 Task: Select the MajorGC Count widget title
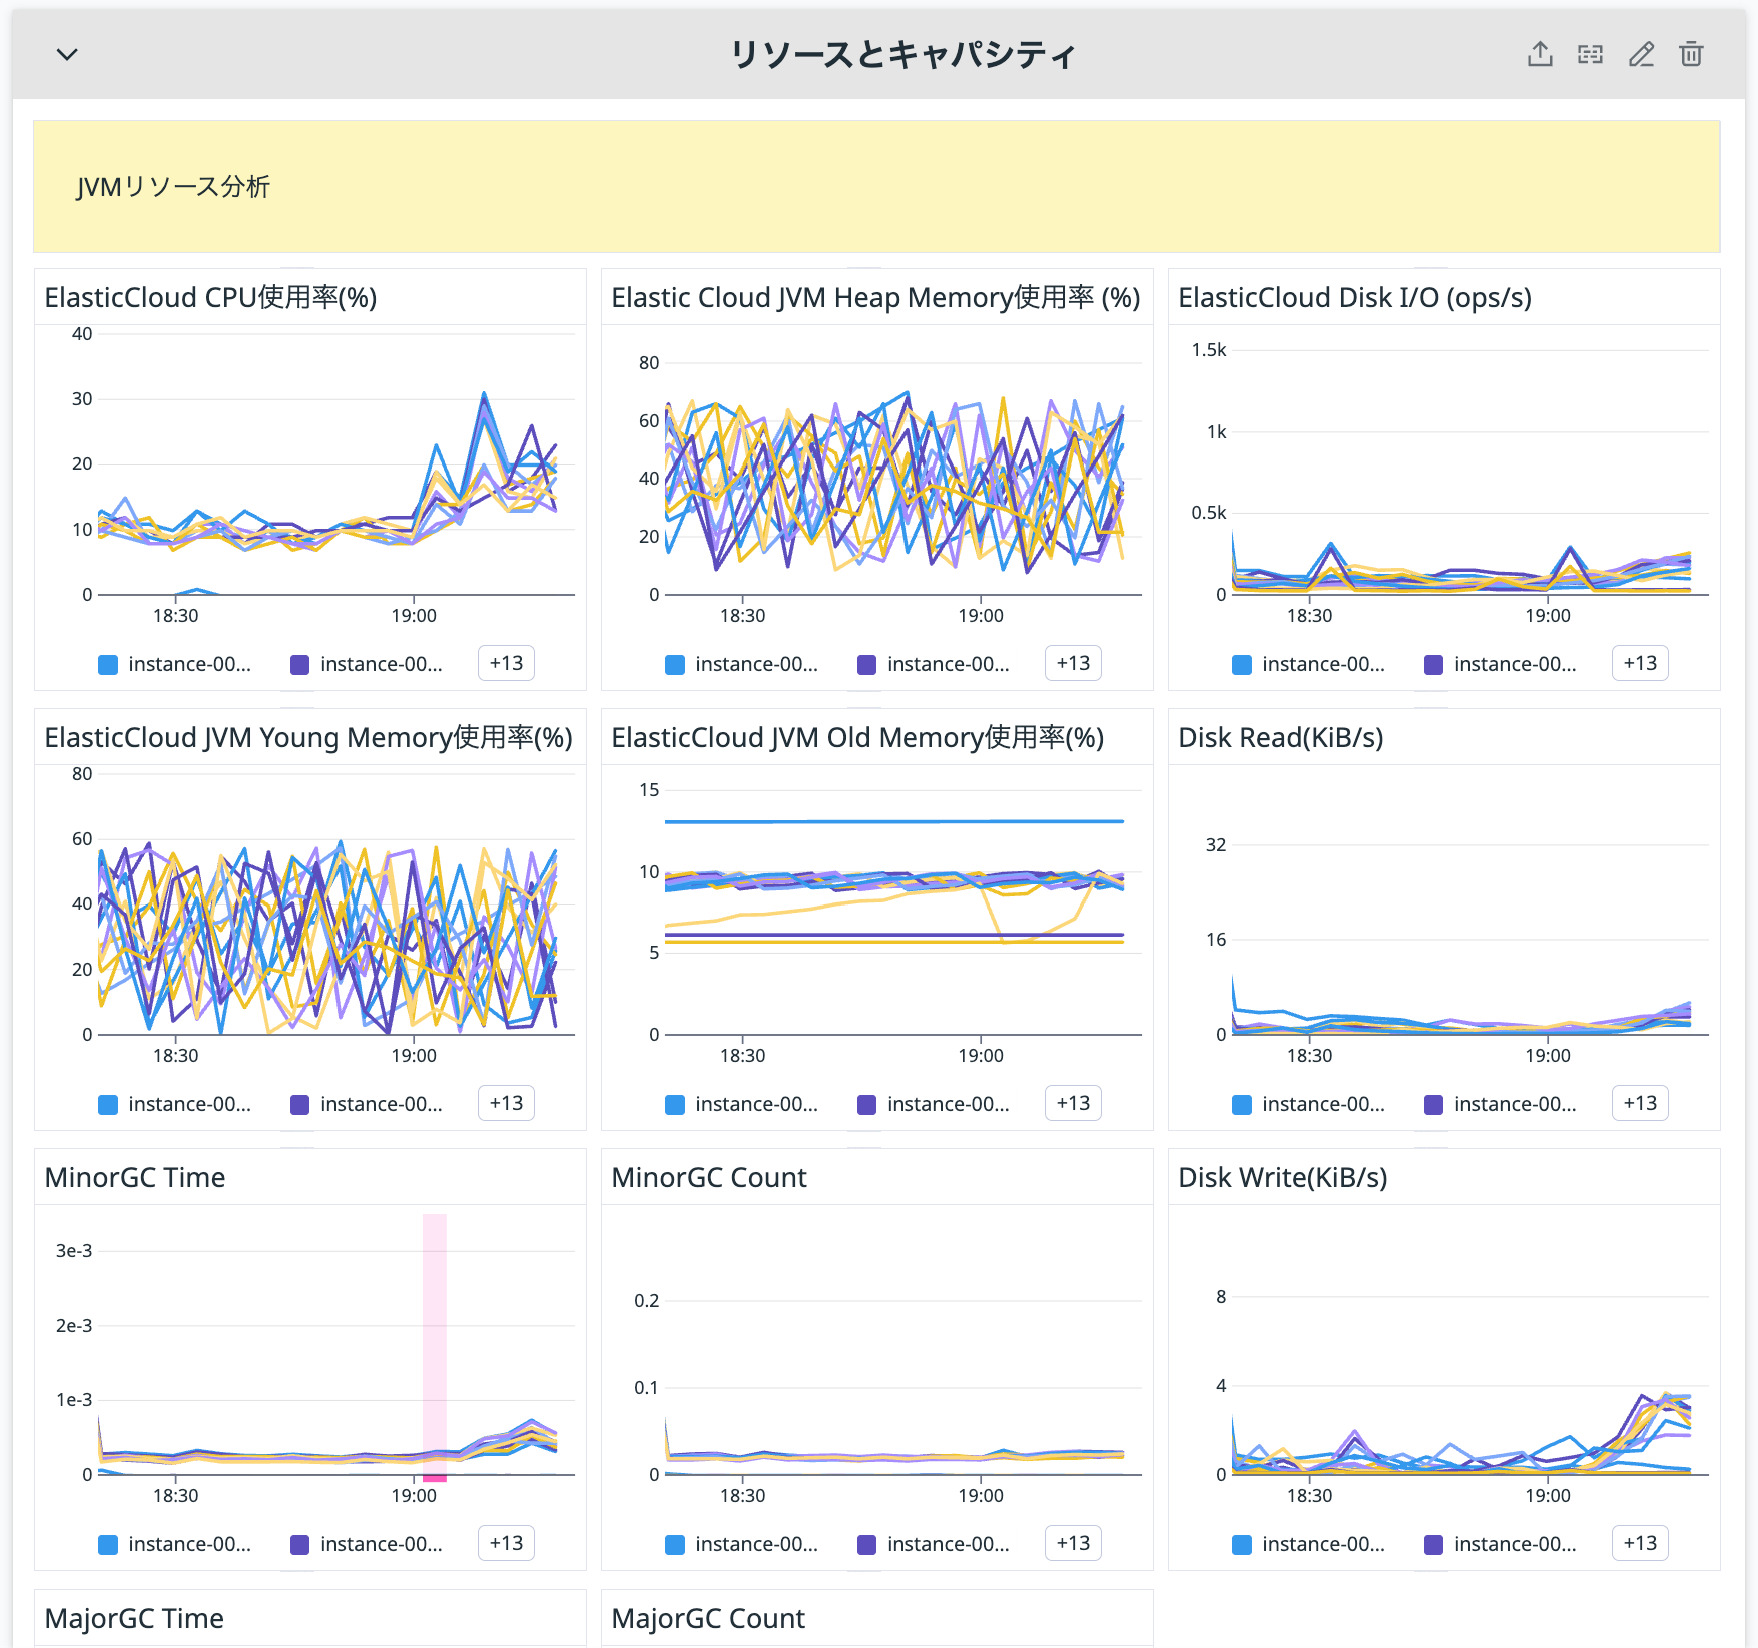[x=708, y=1619]
